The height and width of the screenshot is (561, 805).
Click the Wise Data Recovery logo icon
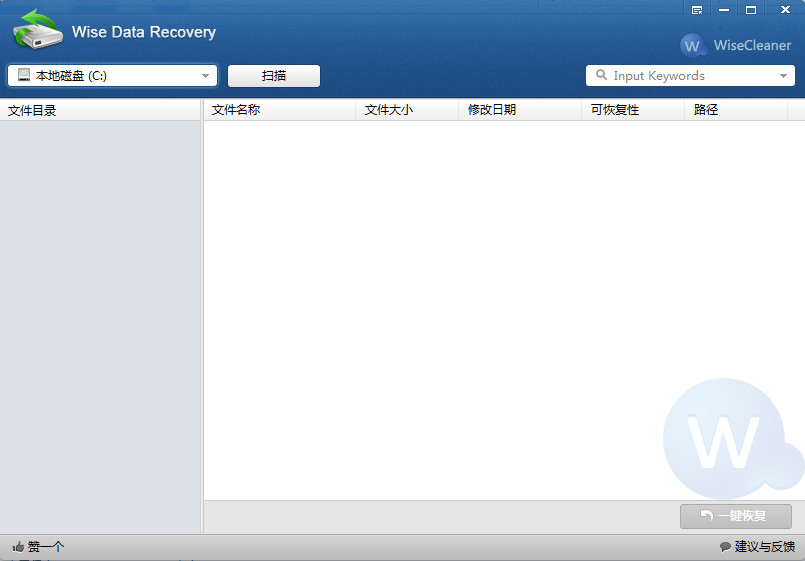37,29
